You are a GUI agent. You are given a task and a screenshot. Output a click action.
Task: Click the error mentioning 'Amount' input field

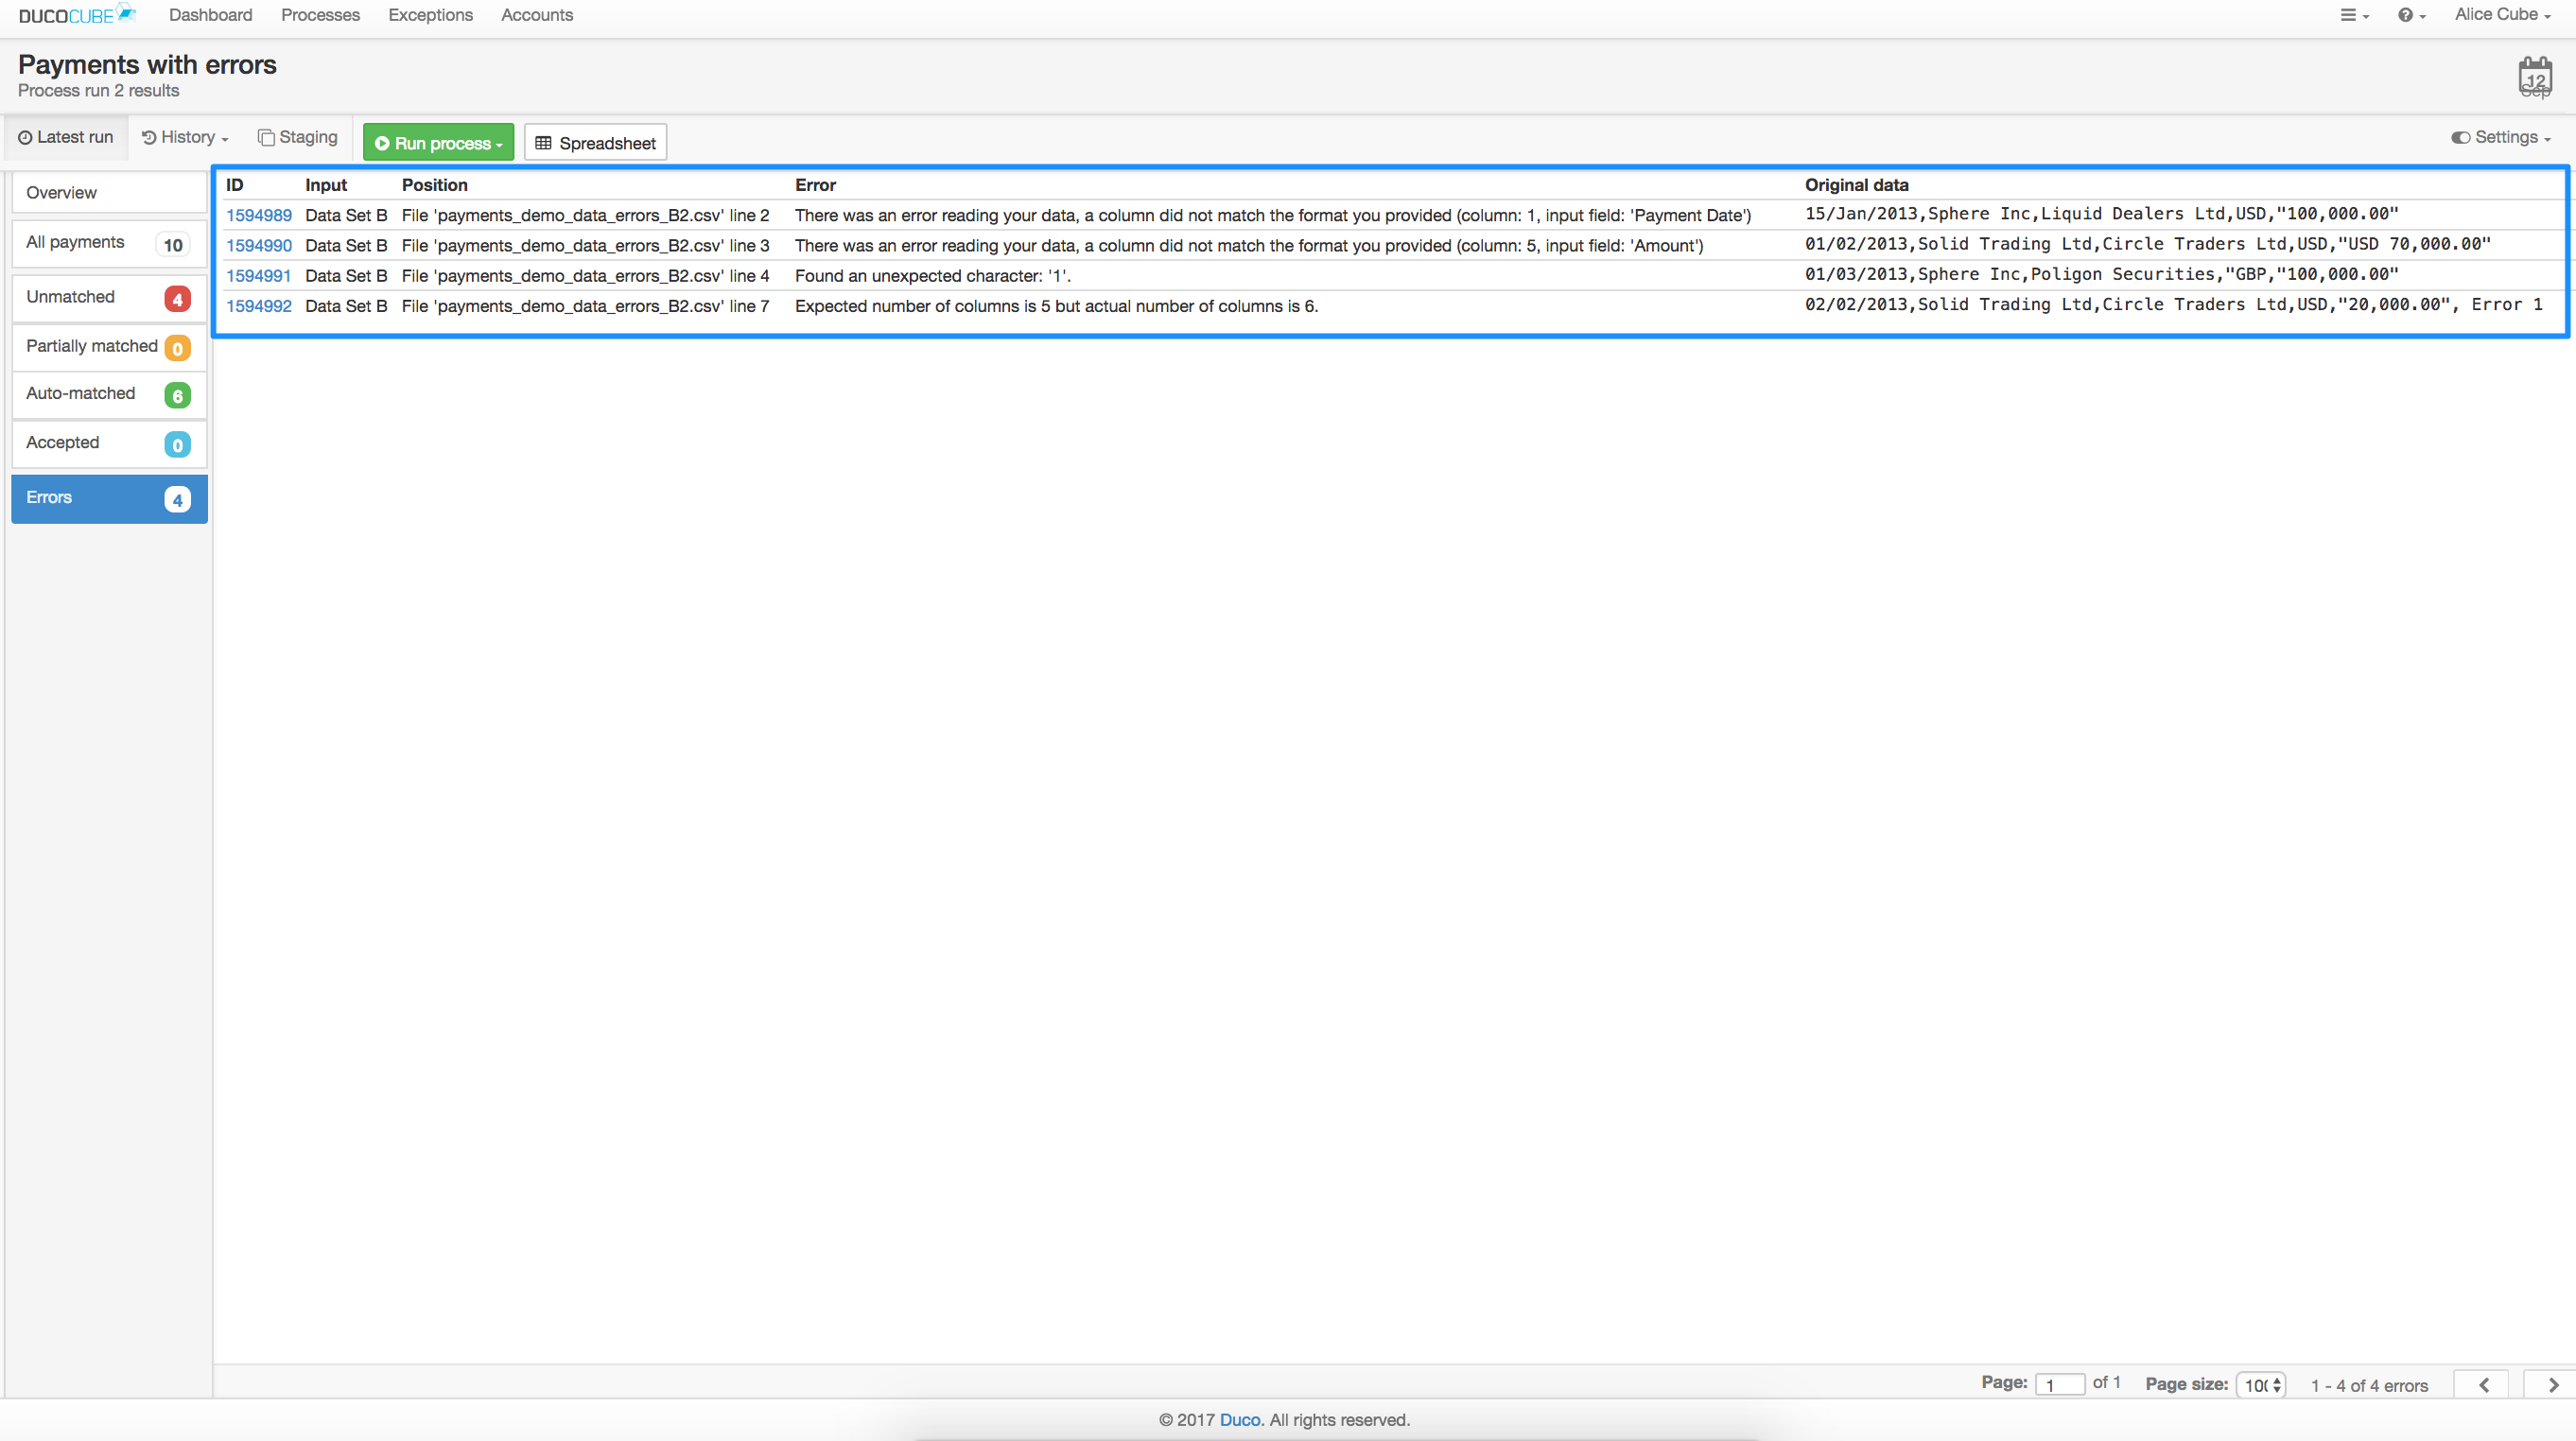tap(1249, 246)
